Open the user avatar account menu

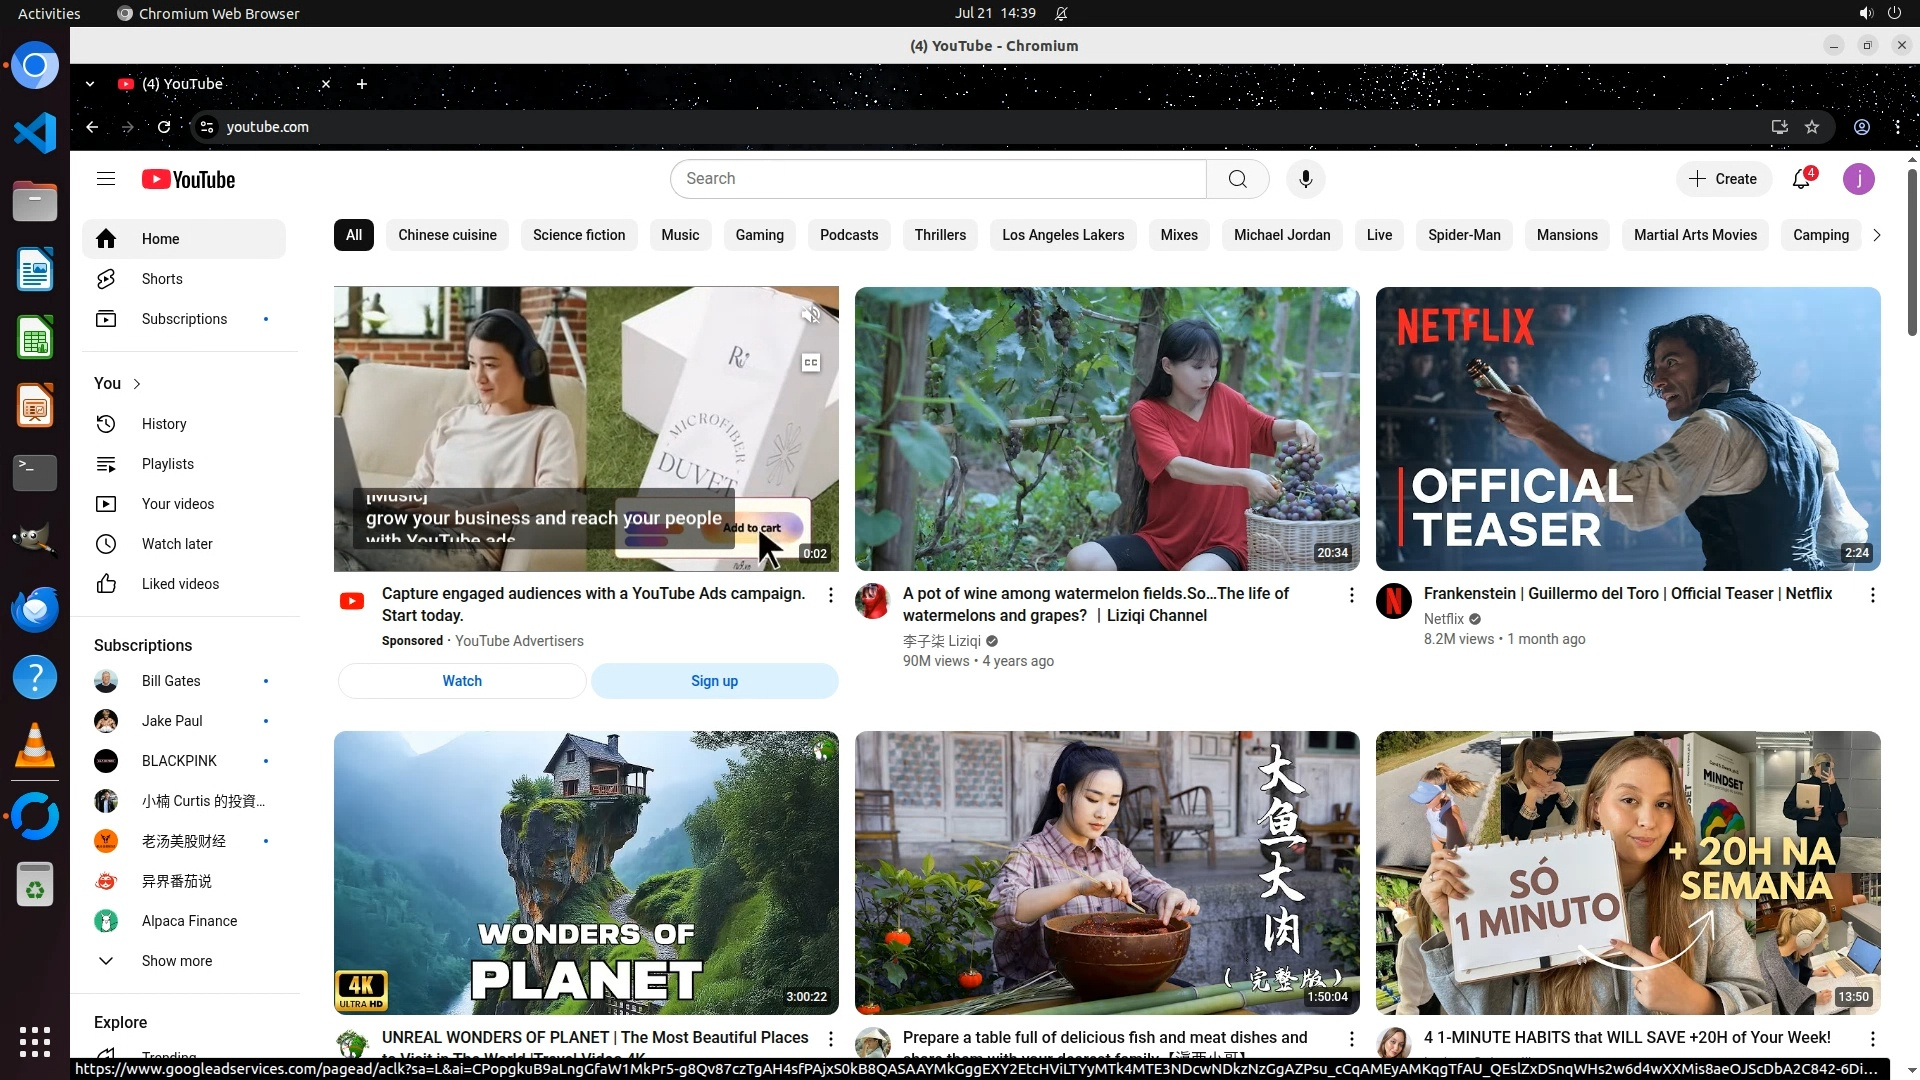[x=1858, y=179]
